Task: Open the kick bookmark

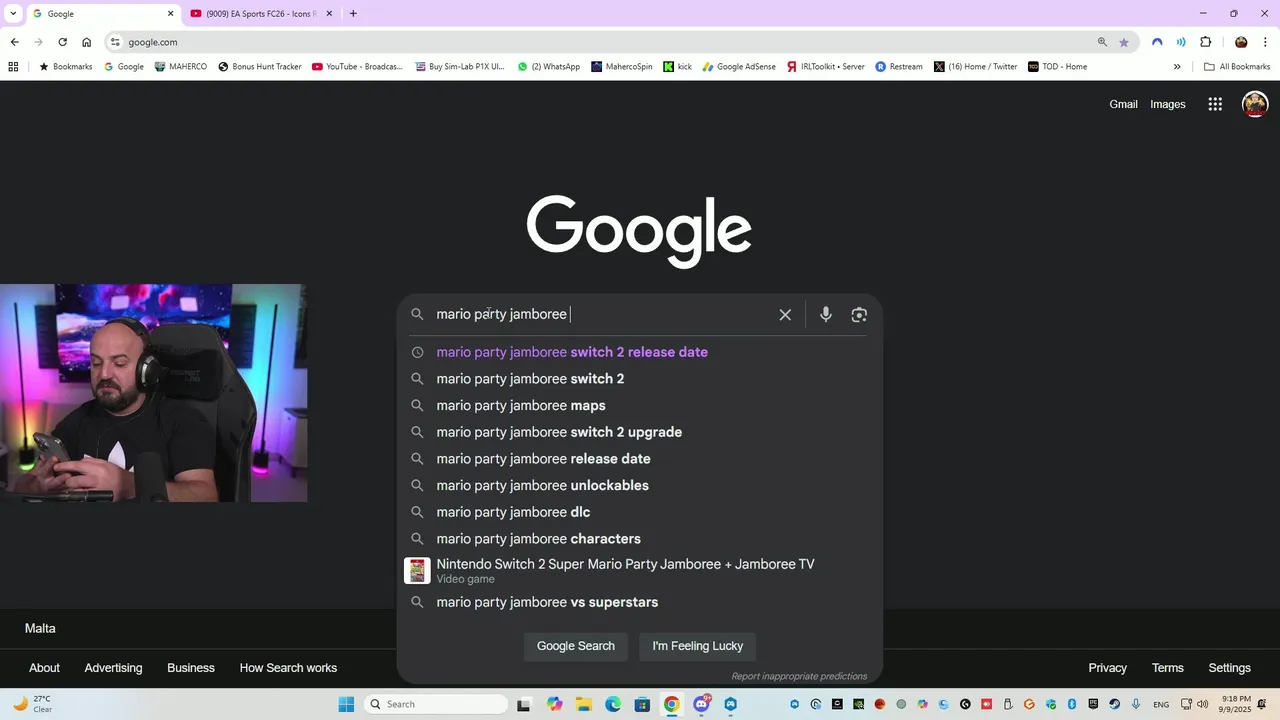Action: point(677,67)
